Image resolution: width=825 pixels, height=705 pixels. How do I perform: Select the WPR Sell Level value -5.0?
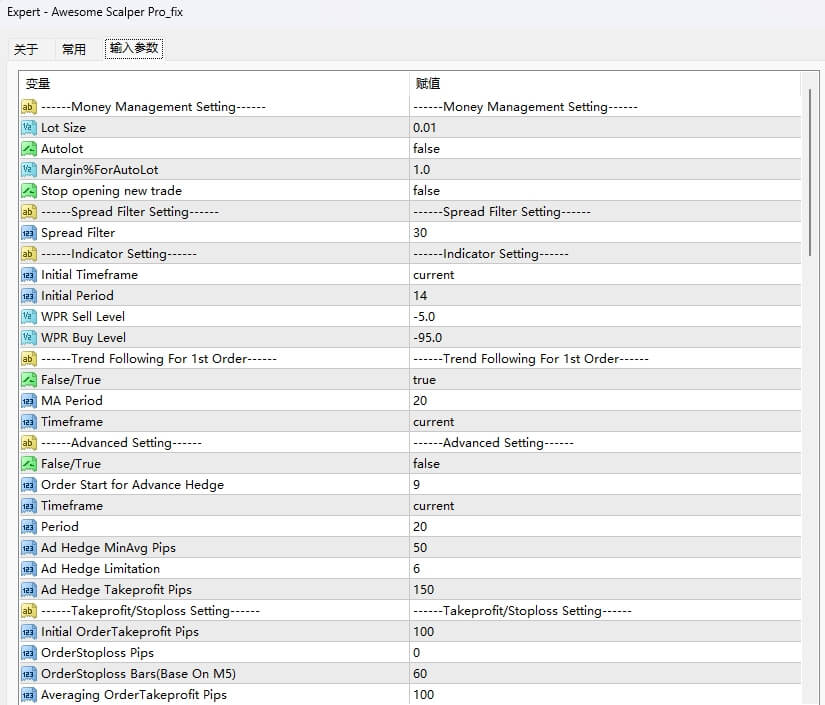coord(424,317)
